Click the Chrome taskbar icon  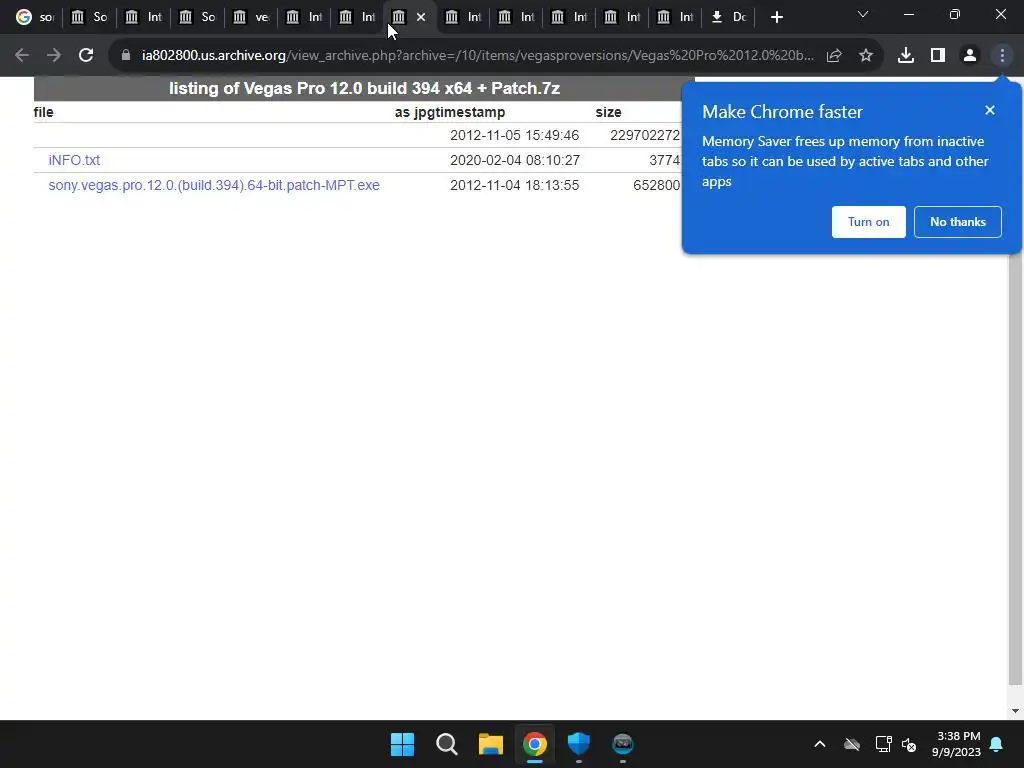click(x=535, y=744)
